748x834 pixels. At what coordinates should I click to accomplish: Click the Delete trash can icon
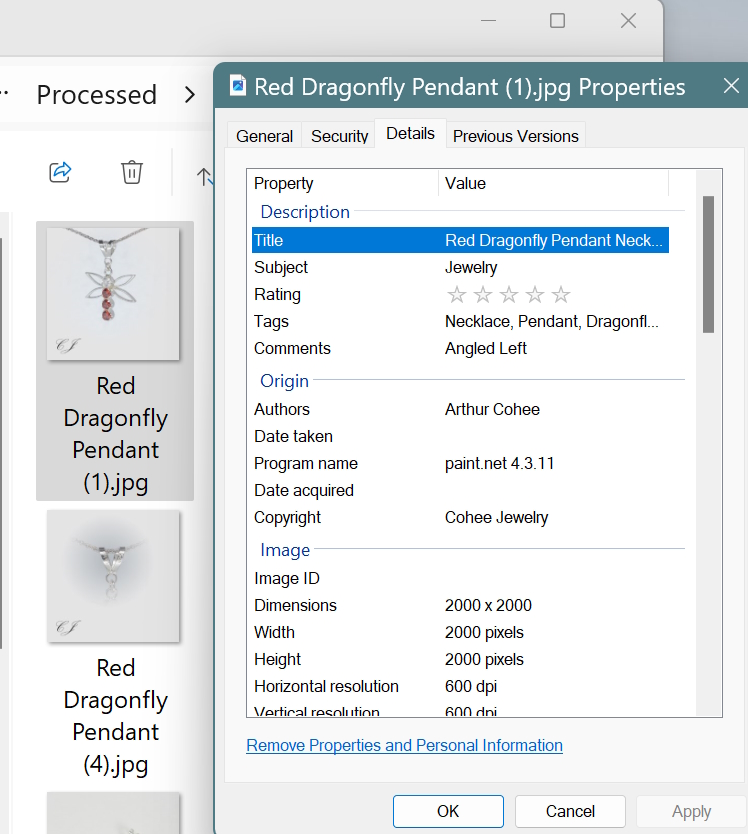132,172
